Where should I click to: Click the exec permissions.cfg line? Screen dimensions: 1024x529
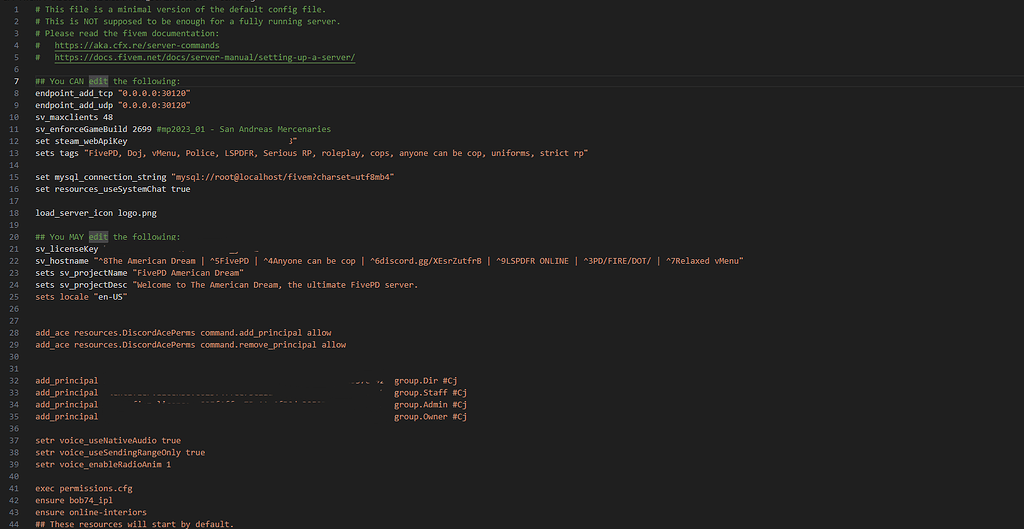[84, 488]
